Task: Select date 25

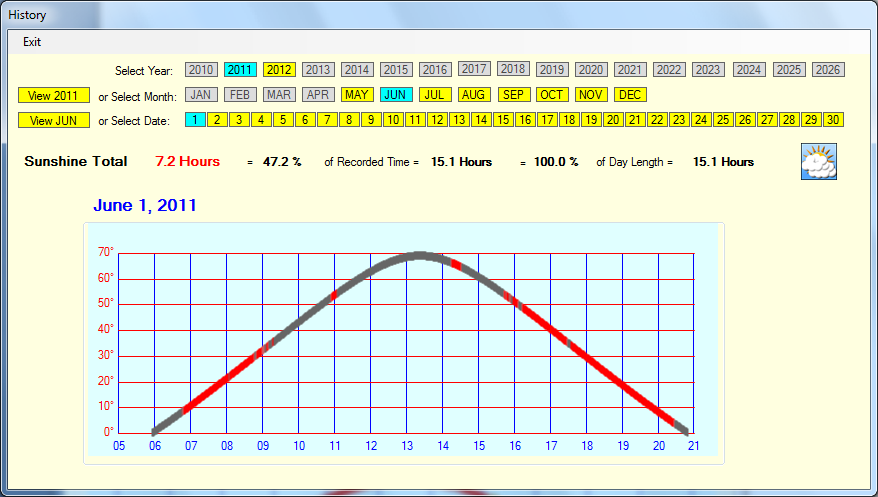Action: (723, 119)
